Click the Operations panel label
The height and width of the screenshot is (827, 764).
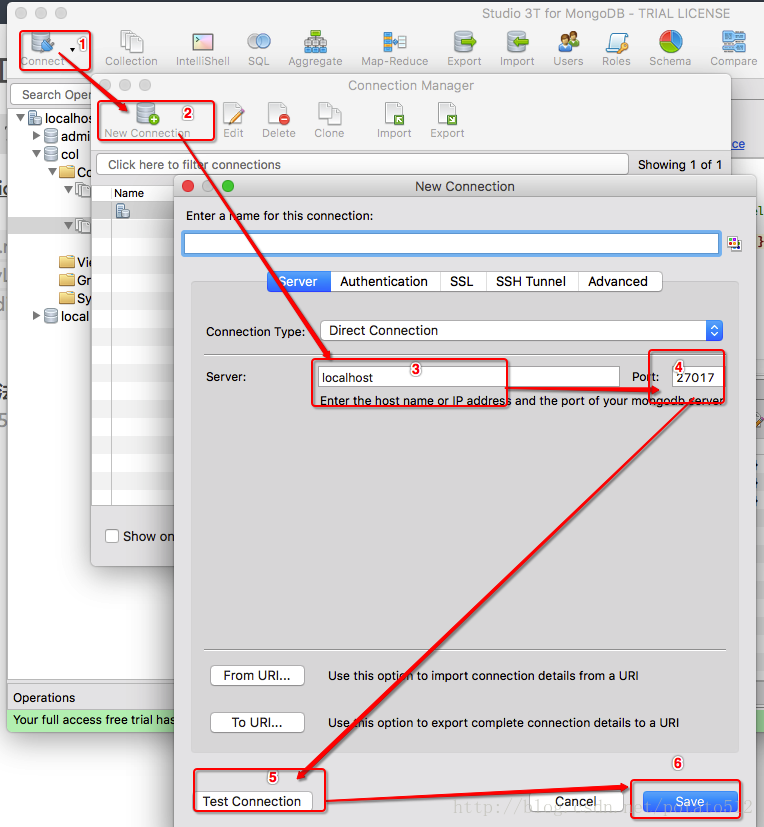click(x=44, y=697)
